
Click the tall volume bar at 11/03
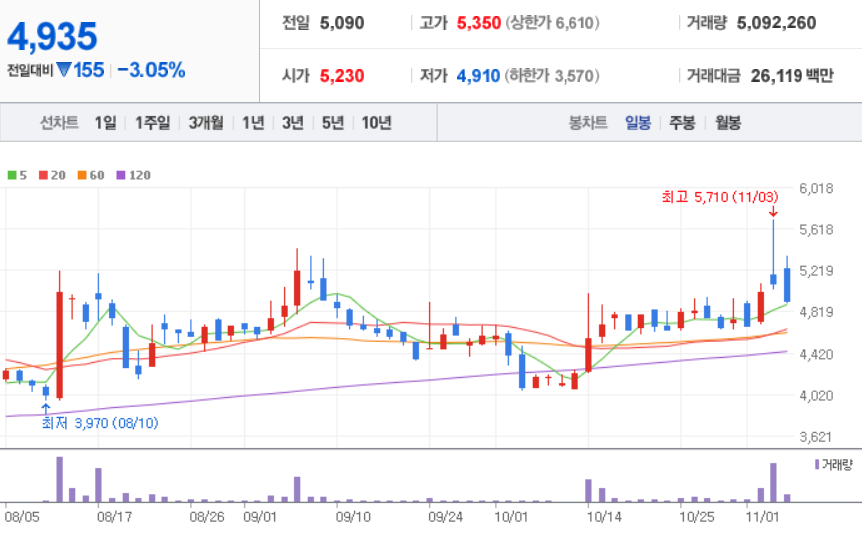pyautogui.click(x=773, y=483)
